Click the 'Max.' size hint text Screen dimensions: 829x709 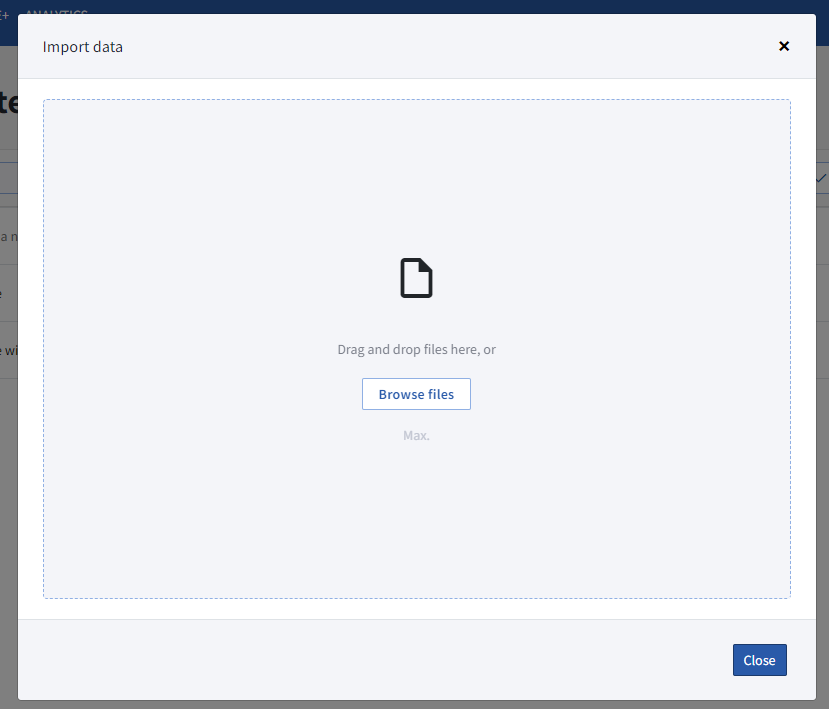pos(416,436)
